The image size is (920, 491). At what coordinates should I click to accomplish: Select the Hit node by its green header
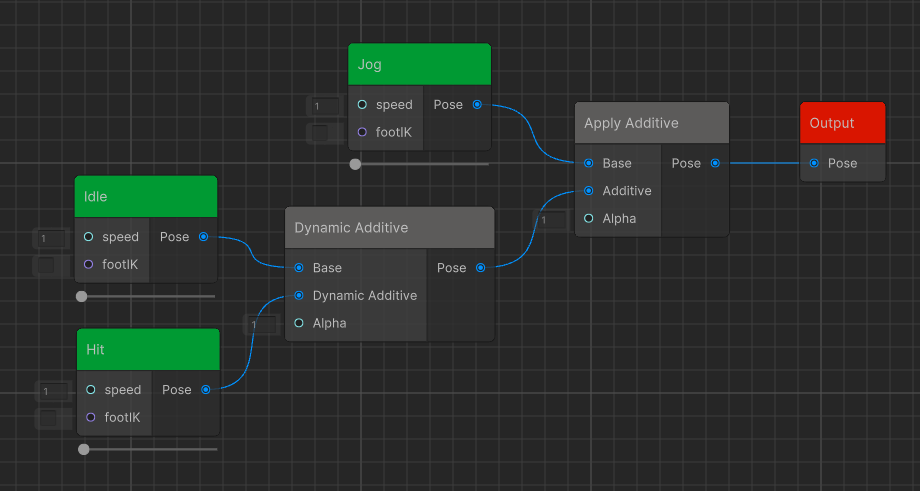148,350
